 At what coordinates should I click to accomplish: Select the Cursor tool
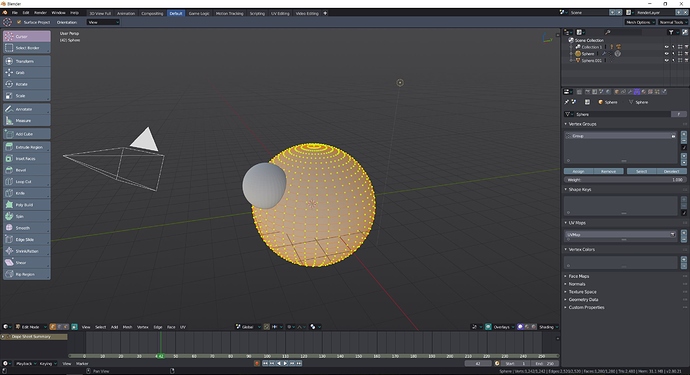(x=27, y=37)
